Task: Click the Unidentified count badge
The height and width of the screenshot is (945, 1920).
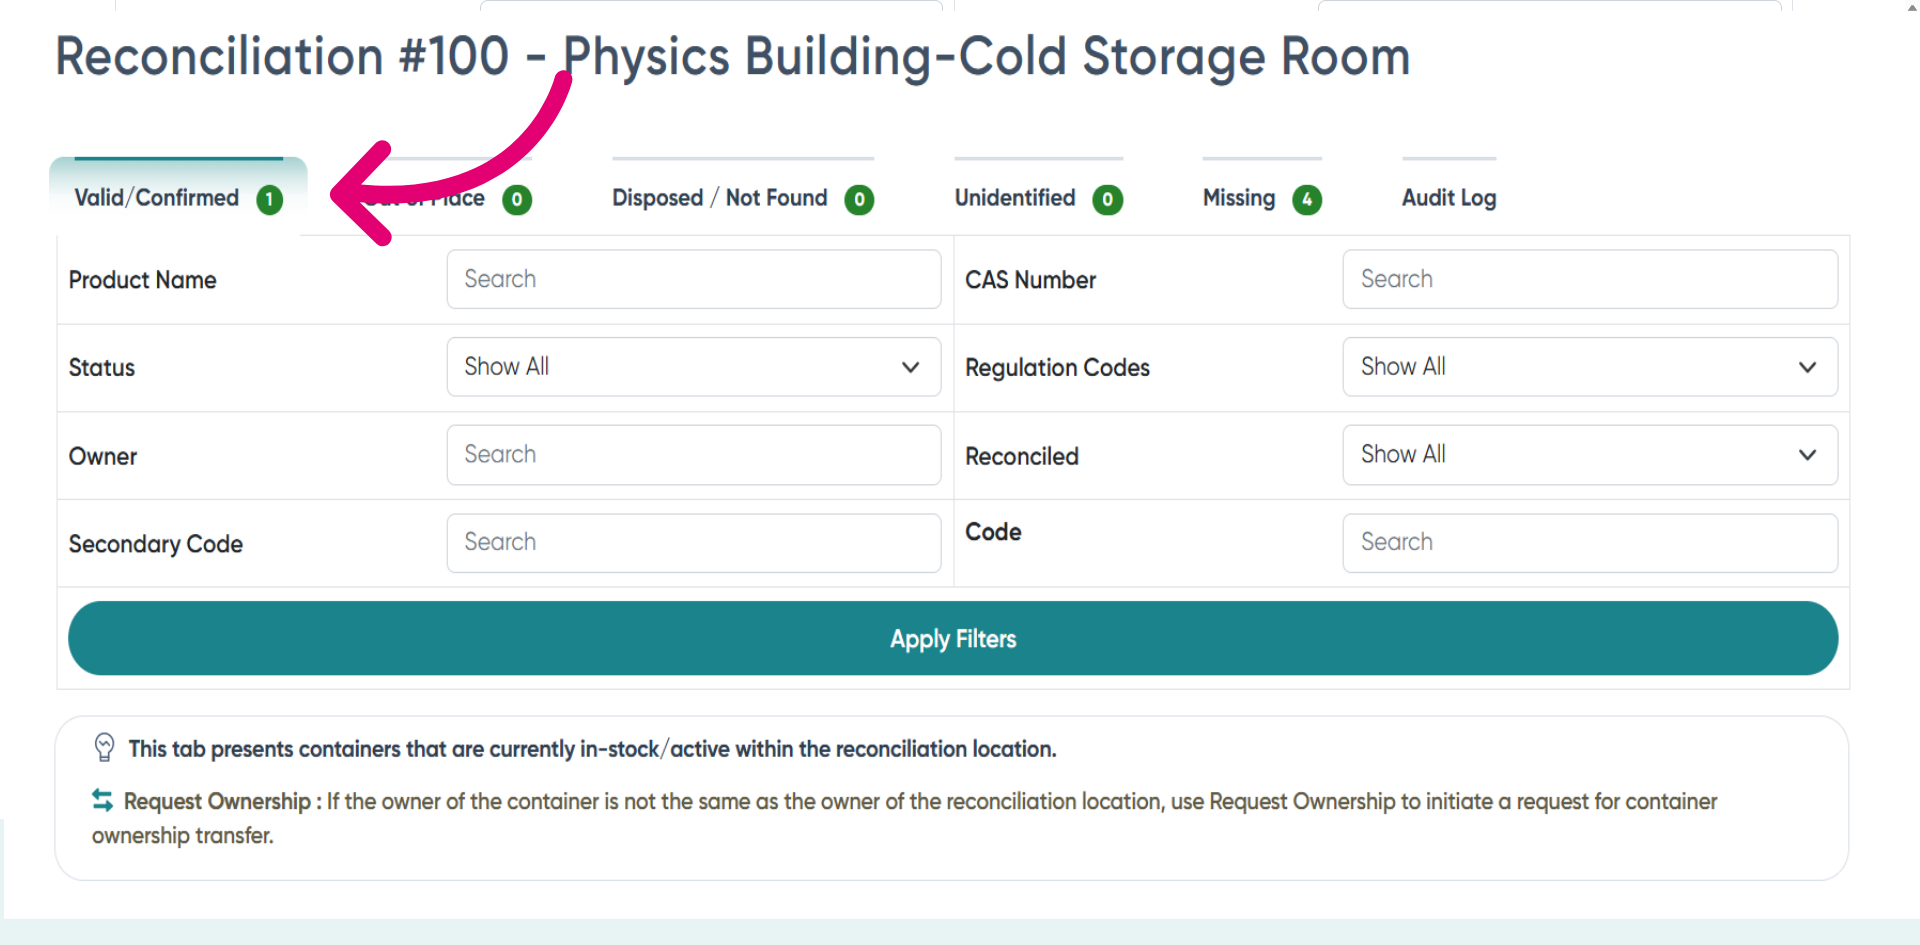Action: coord(1107,200)
